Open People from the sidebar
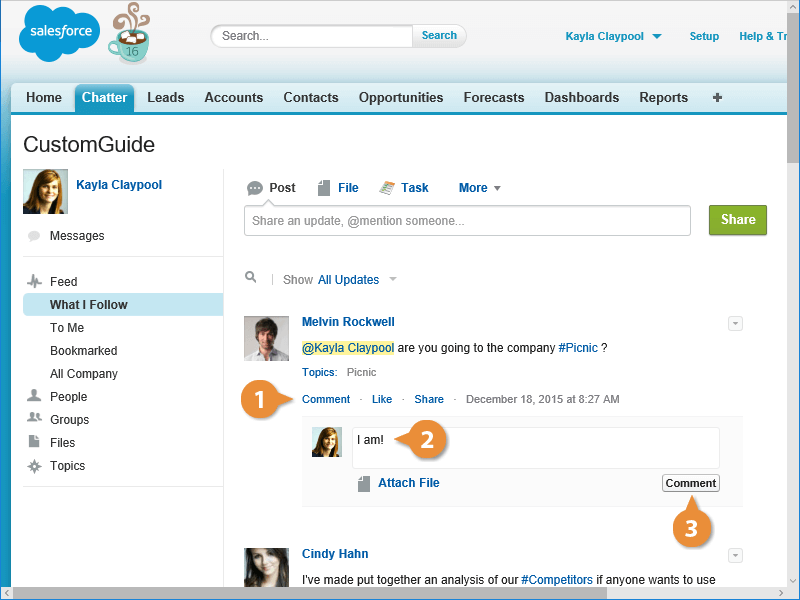Screen dimensions: 800x600 [68, 397]
